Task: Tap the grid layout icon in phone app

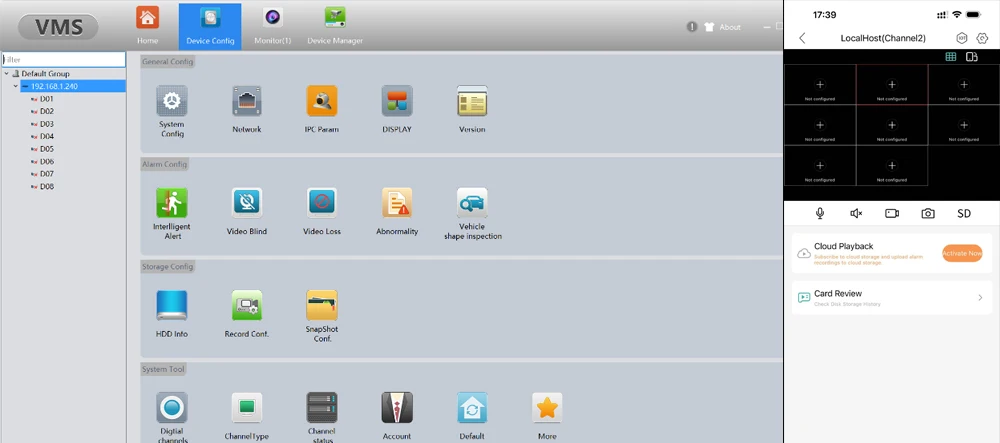Action: 951,57
